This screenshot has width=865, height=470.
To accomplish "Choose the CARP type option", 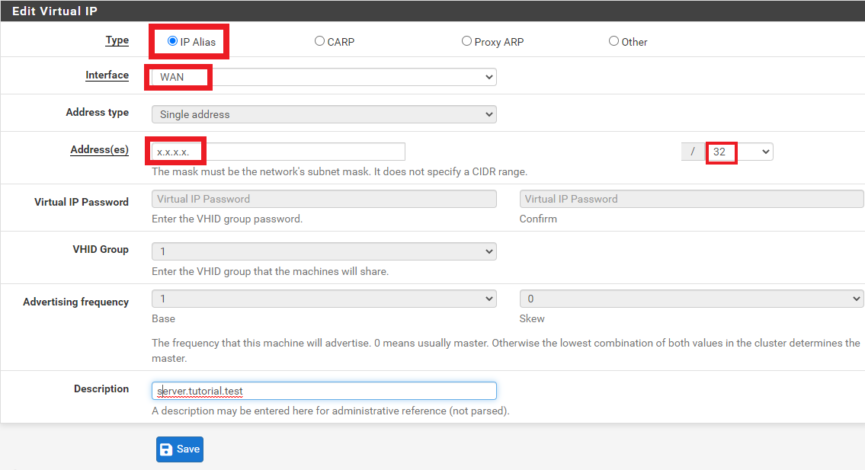I will point(319,41).
